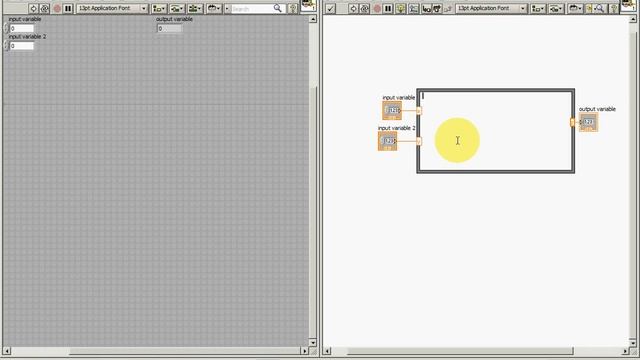The width and height of the screenshot is (640, 360).
Task: Click formula node output tunnel
Action: click(x=572, y=122)
